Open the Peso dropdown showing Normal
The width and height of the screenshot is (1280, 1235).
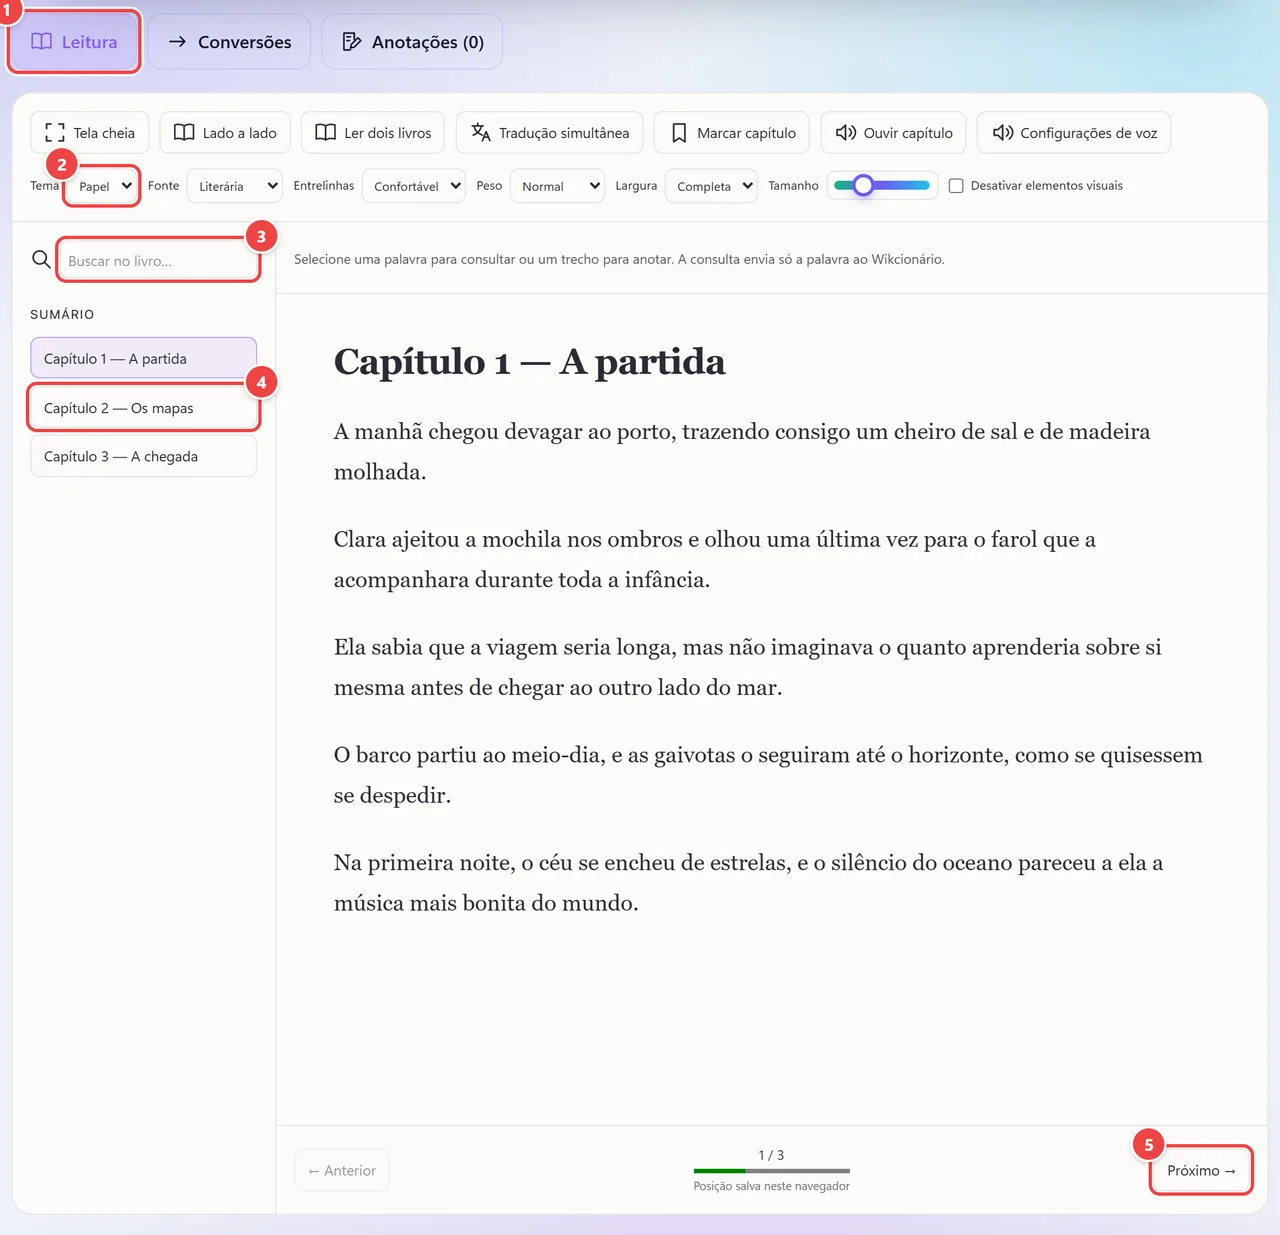point(557,186)
